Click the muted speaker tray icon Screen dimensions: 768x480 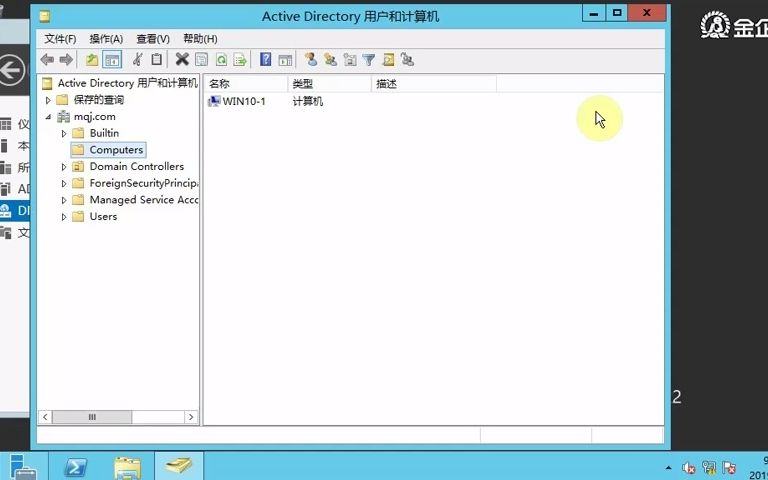(688, 468)
